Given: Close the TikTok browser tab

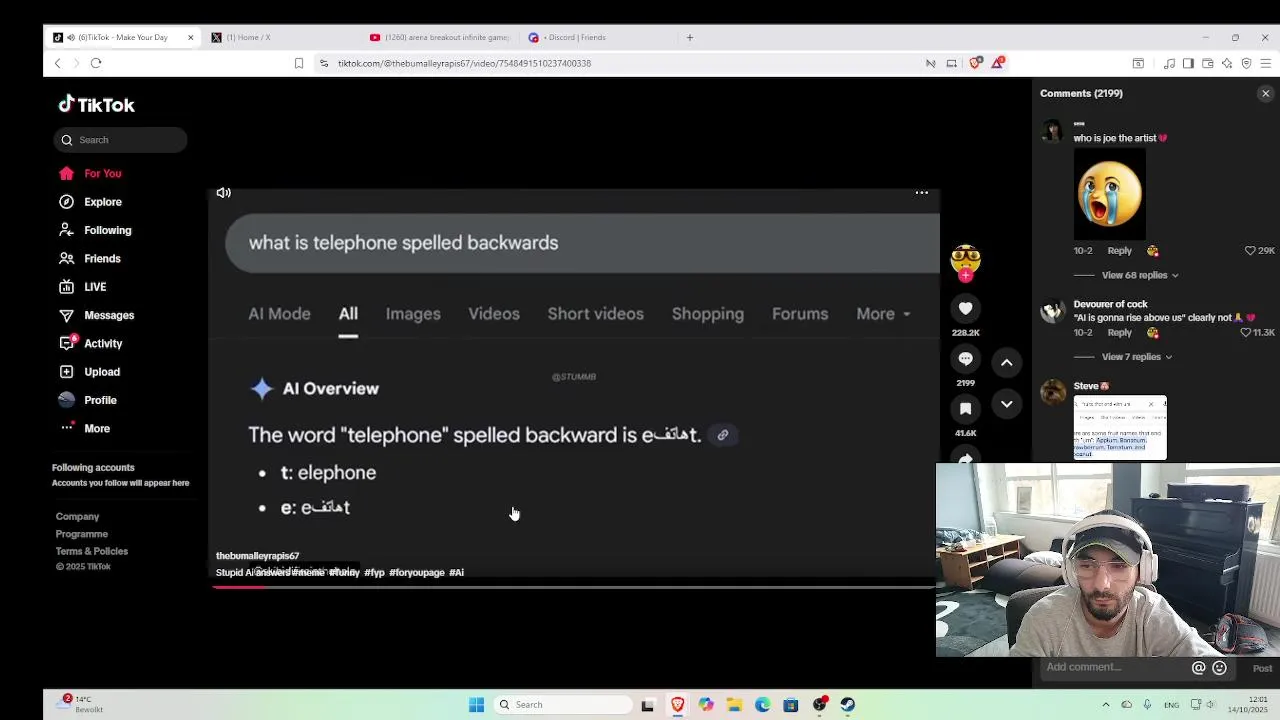Looking at the screenshot, I should tap(190, 37).
